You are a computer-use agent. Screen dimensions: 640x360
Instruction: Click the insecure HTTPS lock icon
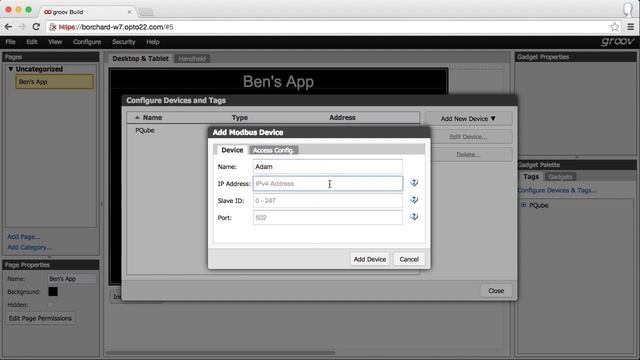(53, 27)
